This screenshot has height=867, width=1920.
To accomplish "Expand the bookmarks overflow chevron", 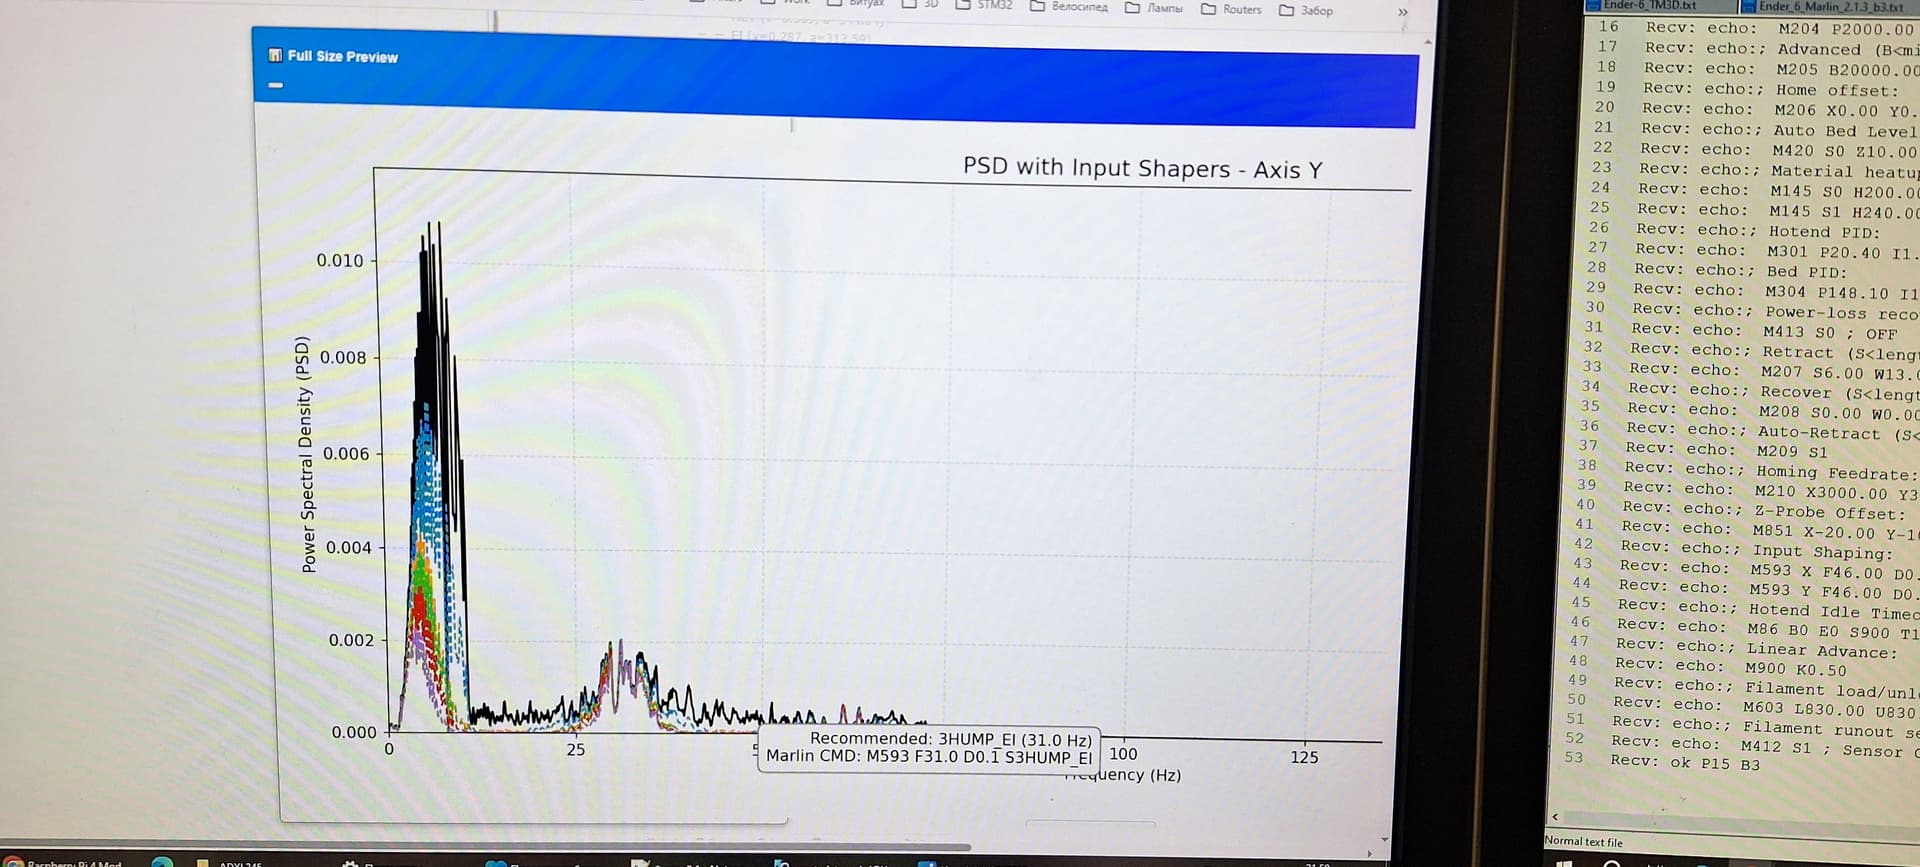I will [1402, 12].
